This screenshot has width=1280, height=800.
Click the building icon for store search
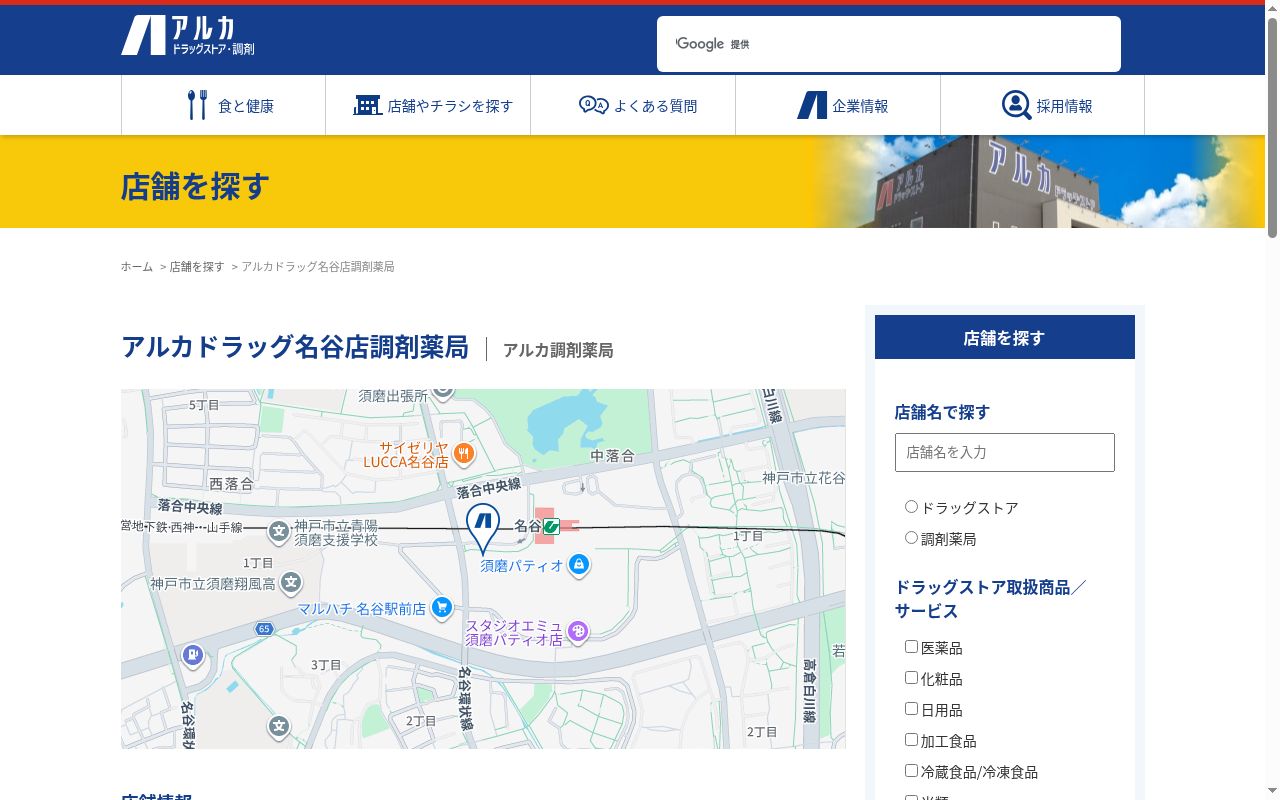[x=367, y=105]
